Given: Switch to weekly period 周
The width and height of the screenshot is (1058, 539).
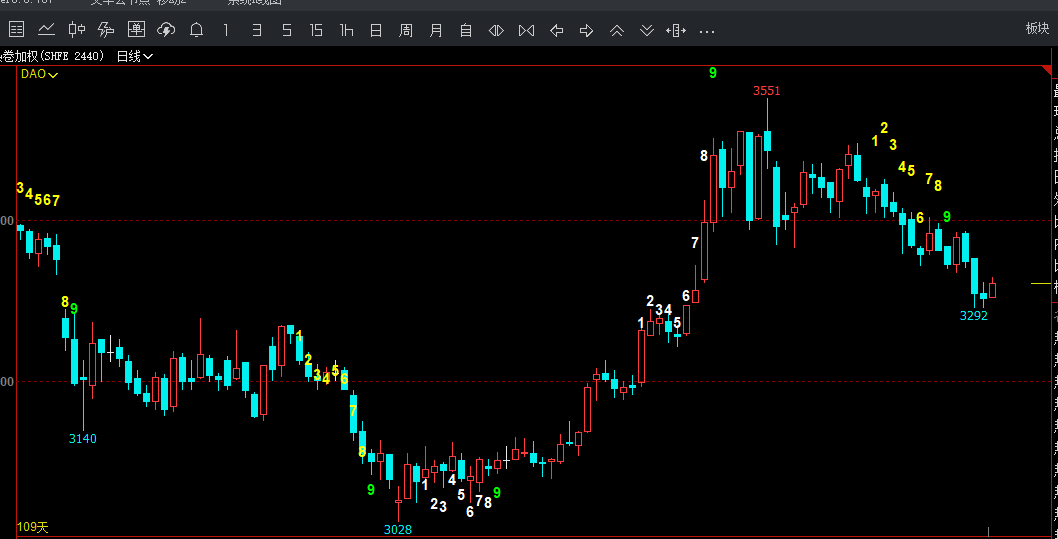Looking at the screenshot, I should (406, 30).
